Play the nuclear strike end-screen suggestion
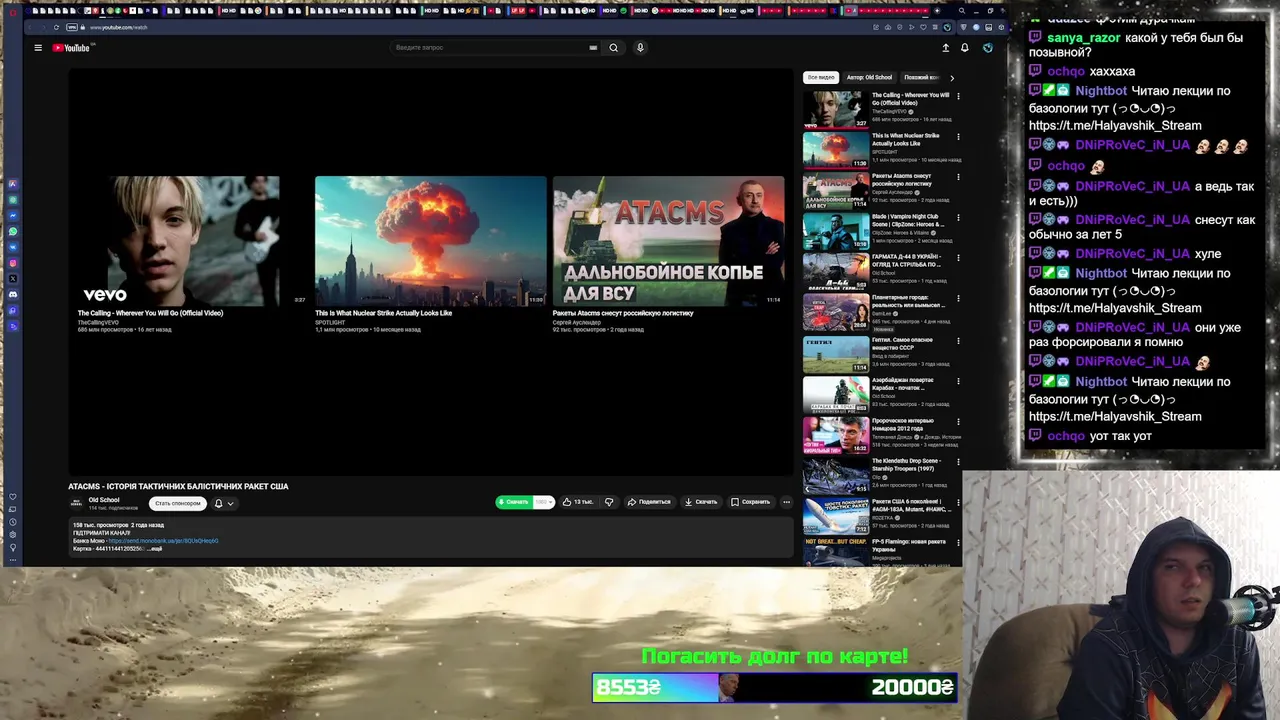Screen dimensions: 1280x720 click(x=430, y=241)
